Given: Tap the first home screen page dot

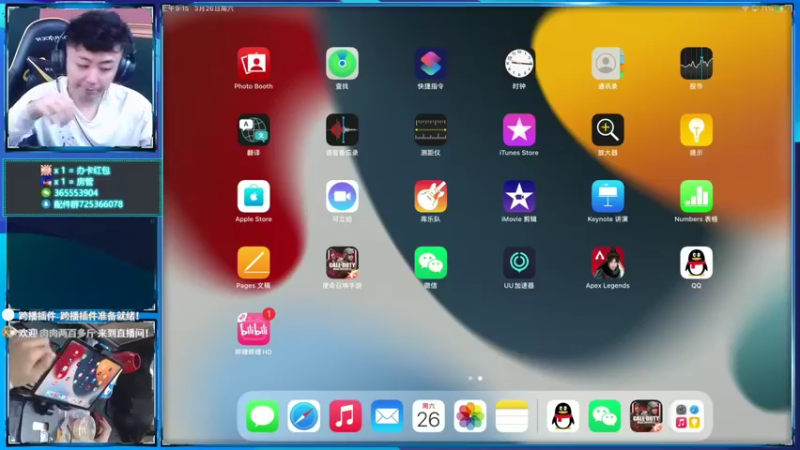Looking at the screenshot, I should [x=470, y=379].
